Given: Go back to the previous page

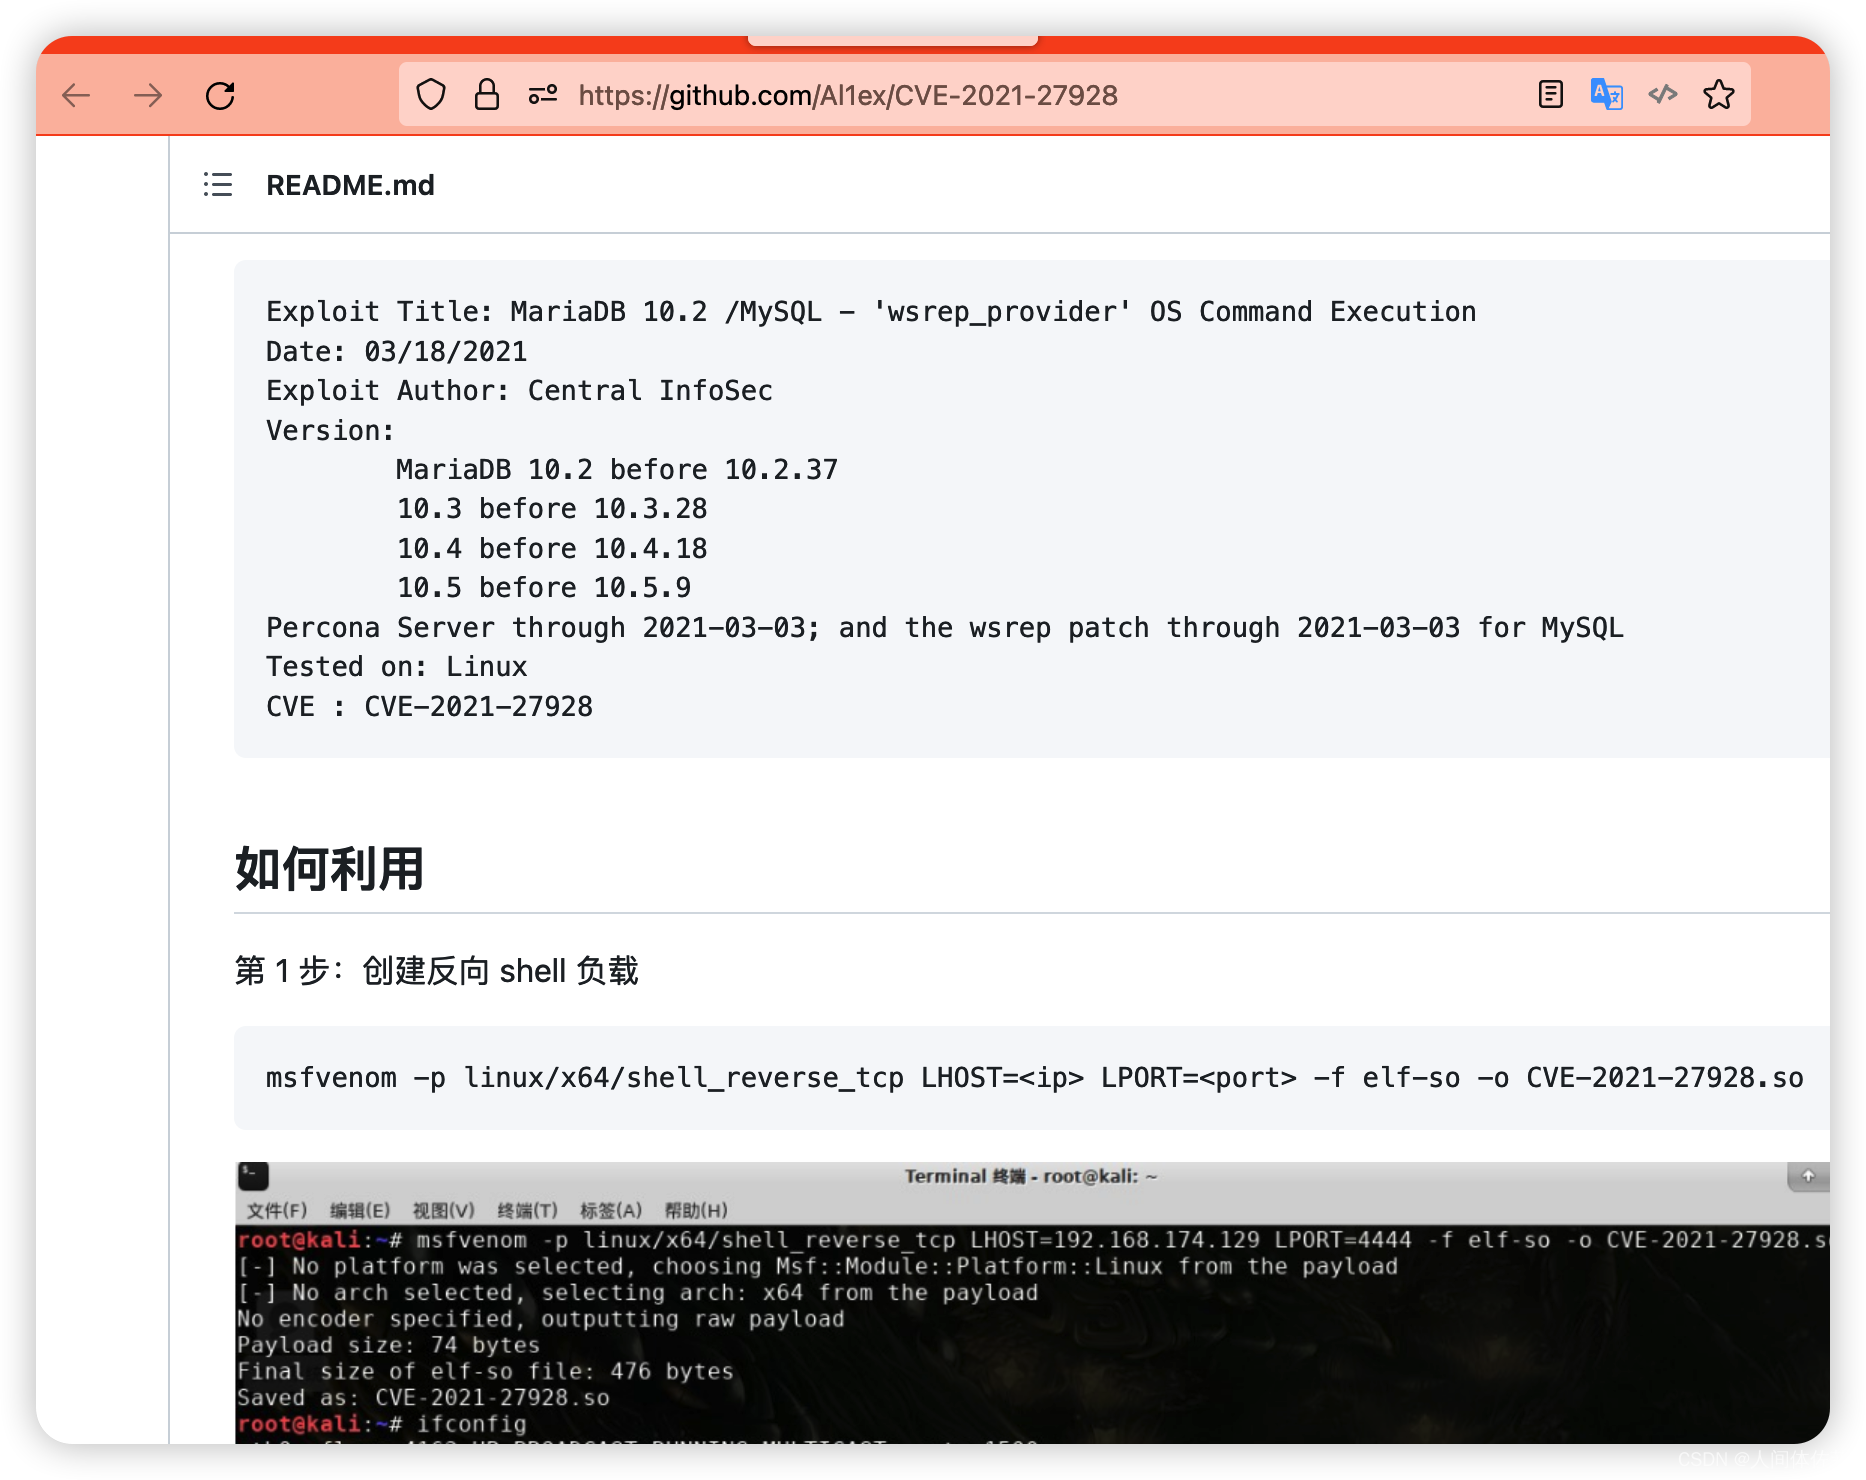Looking at the screenshot, I should [x=76, y=96].
